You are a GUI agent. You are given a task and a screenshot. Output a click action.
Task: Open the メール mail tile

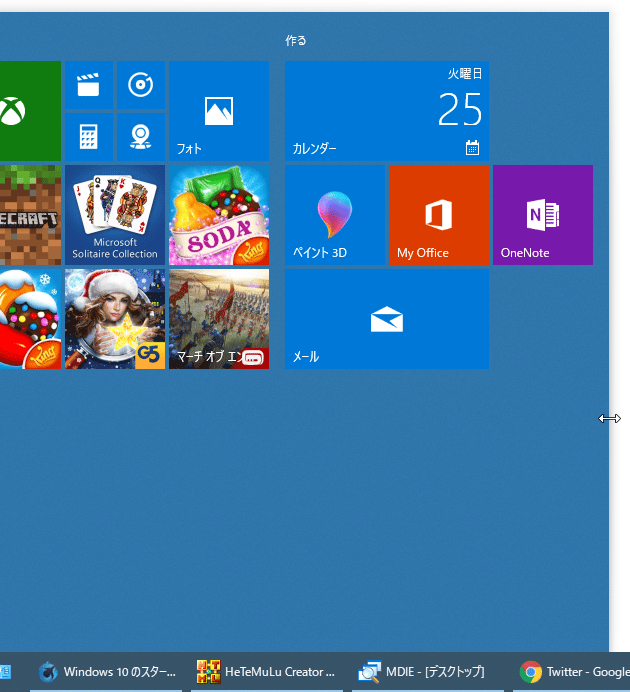click(386, 319)
